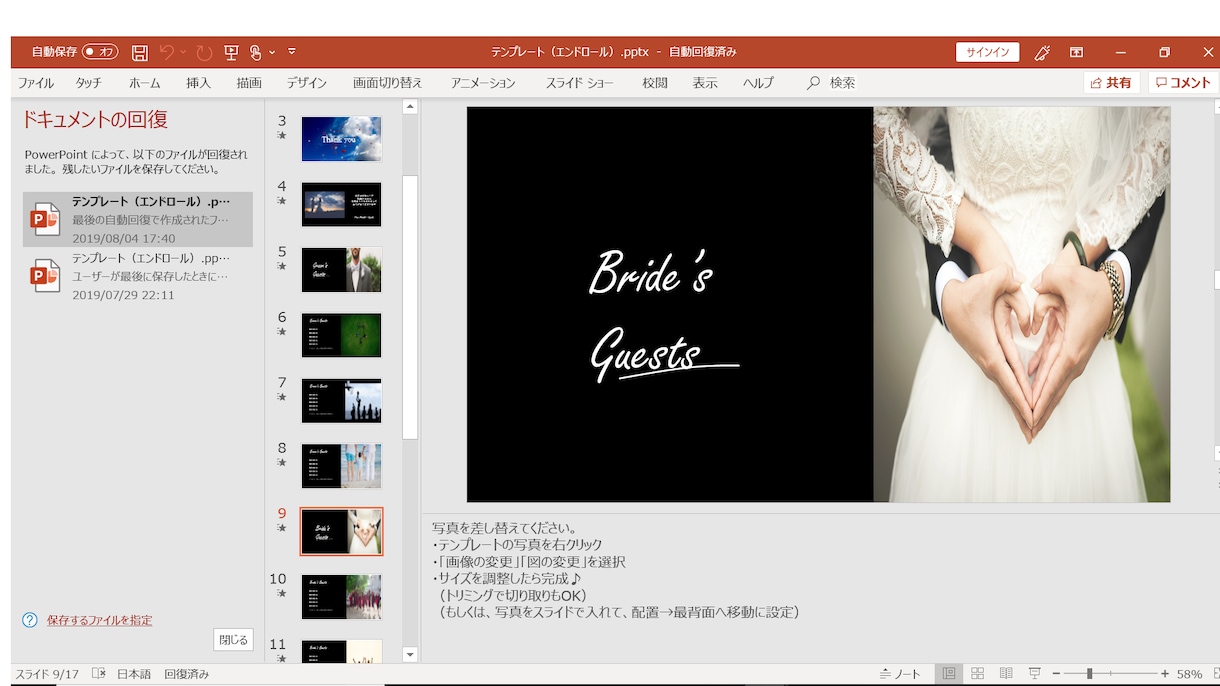Screen dimensions: 1220x686
Task: Click the 保存するファイルを指定 link
Action: click(x=100, y=620)
